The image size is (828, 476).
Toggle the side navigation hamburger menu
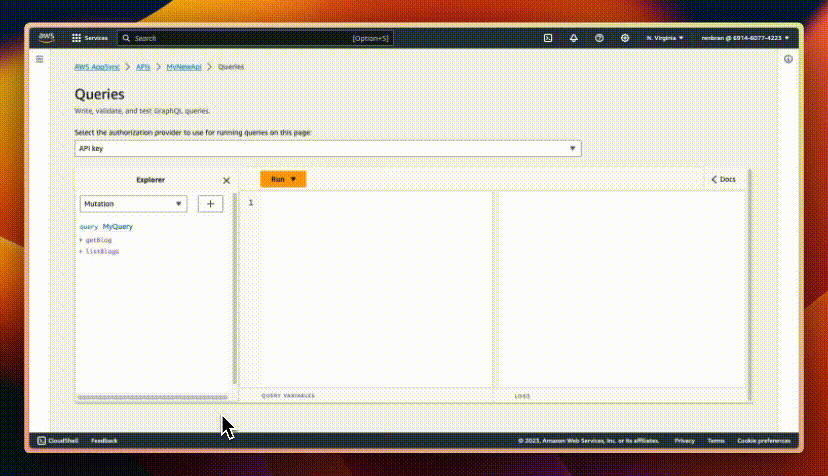[x=40, y=59]
